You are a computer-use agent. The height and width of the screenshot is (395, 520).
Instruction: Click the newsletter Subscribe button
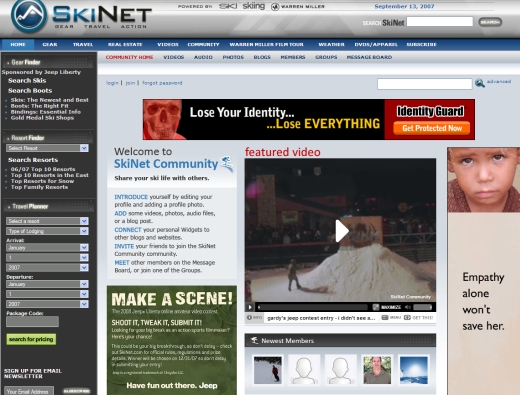point(77,391)
